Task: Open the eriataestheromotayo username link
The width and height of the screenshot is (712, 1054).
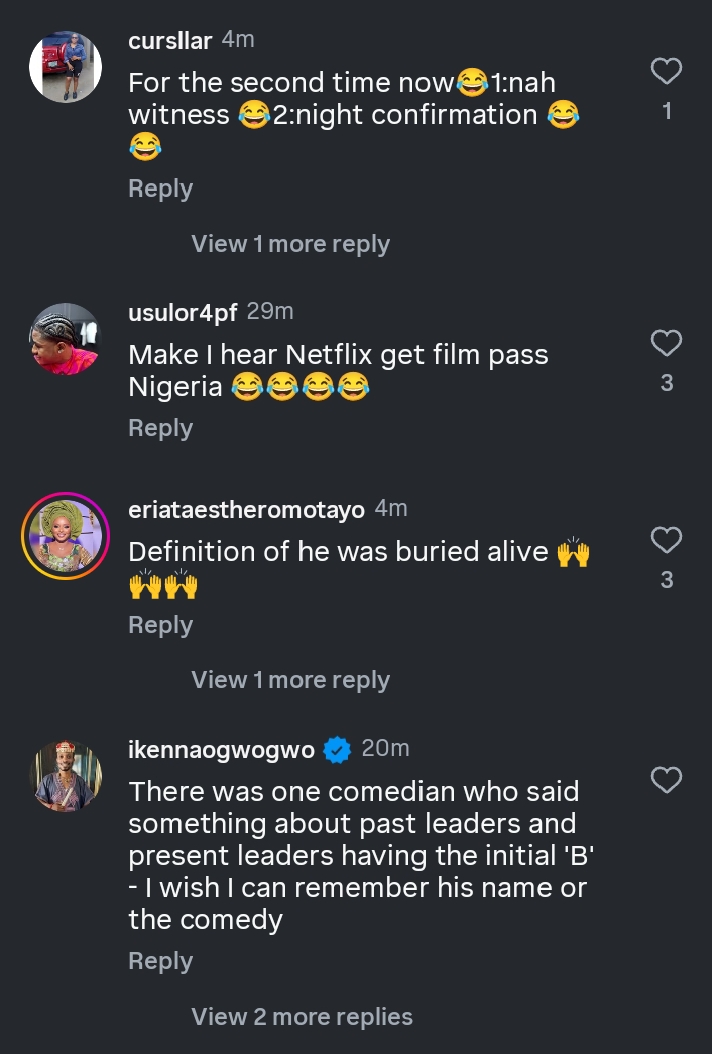Action: tap(246, 510)
